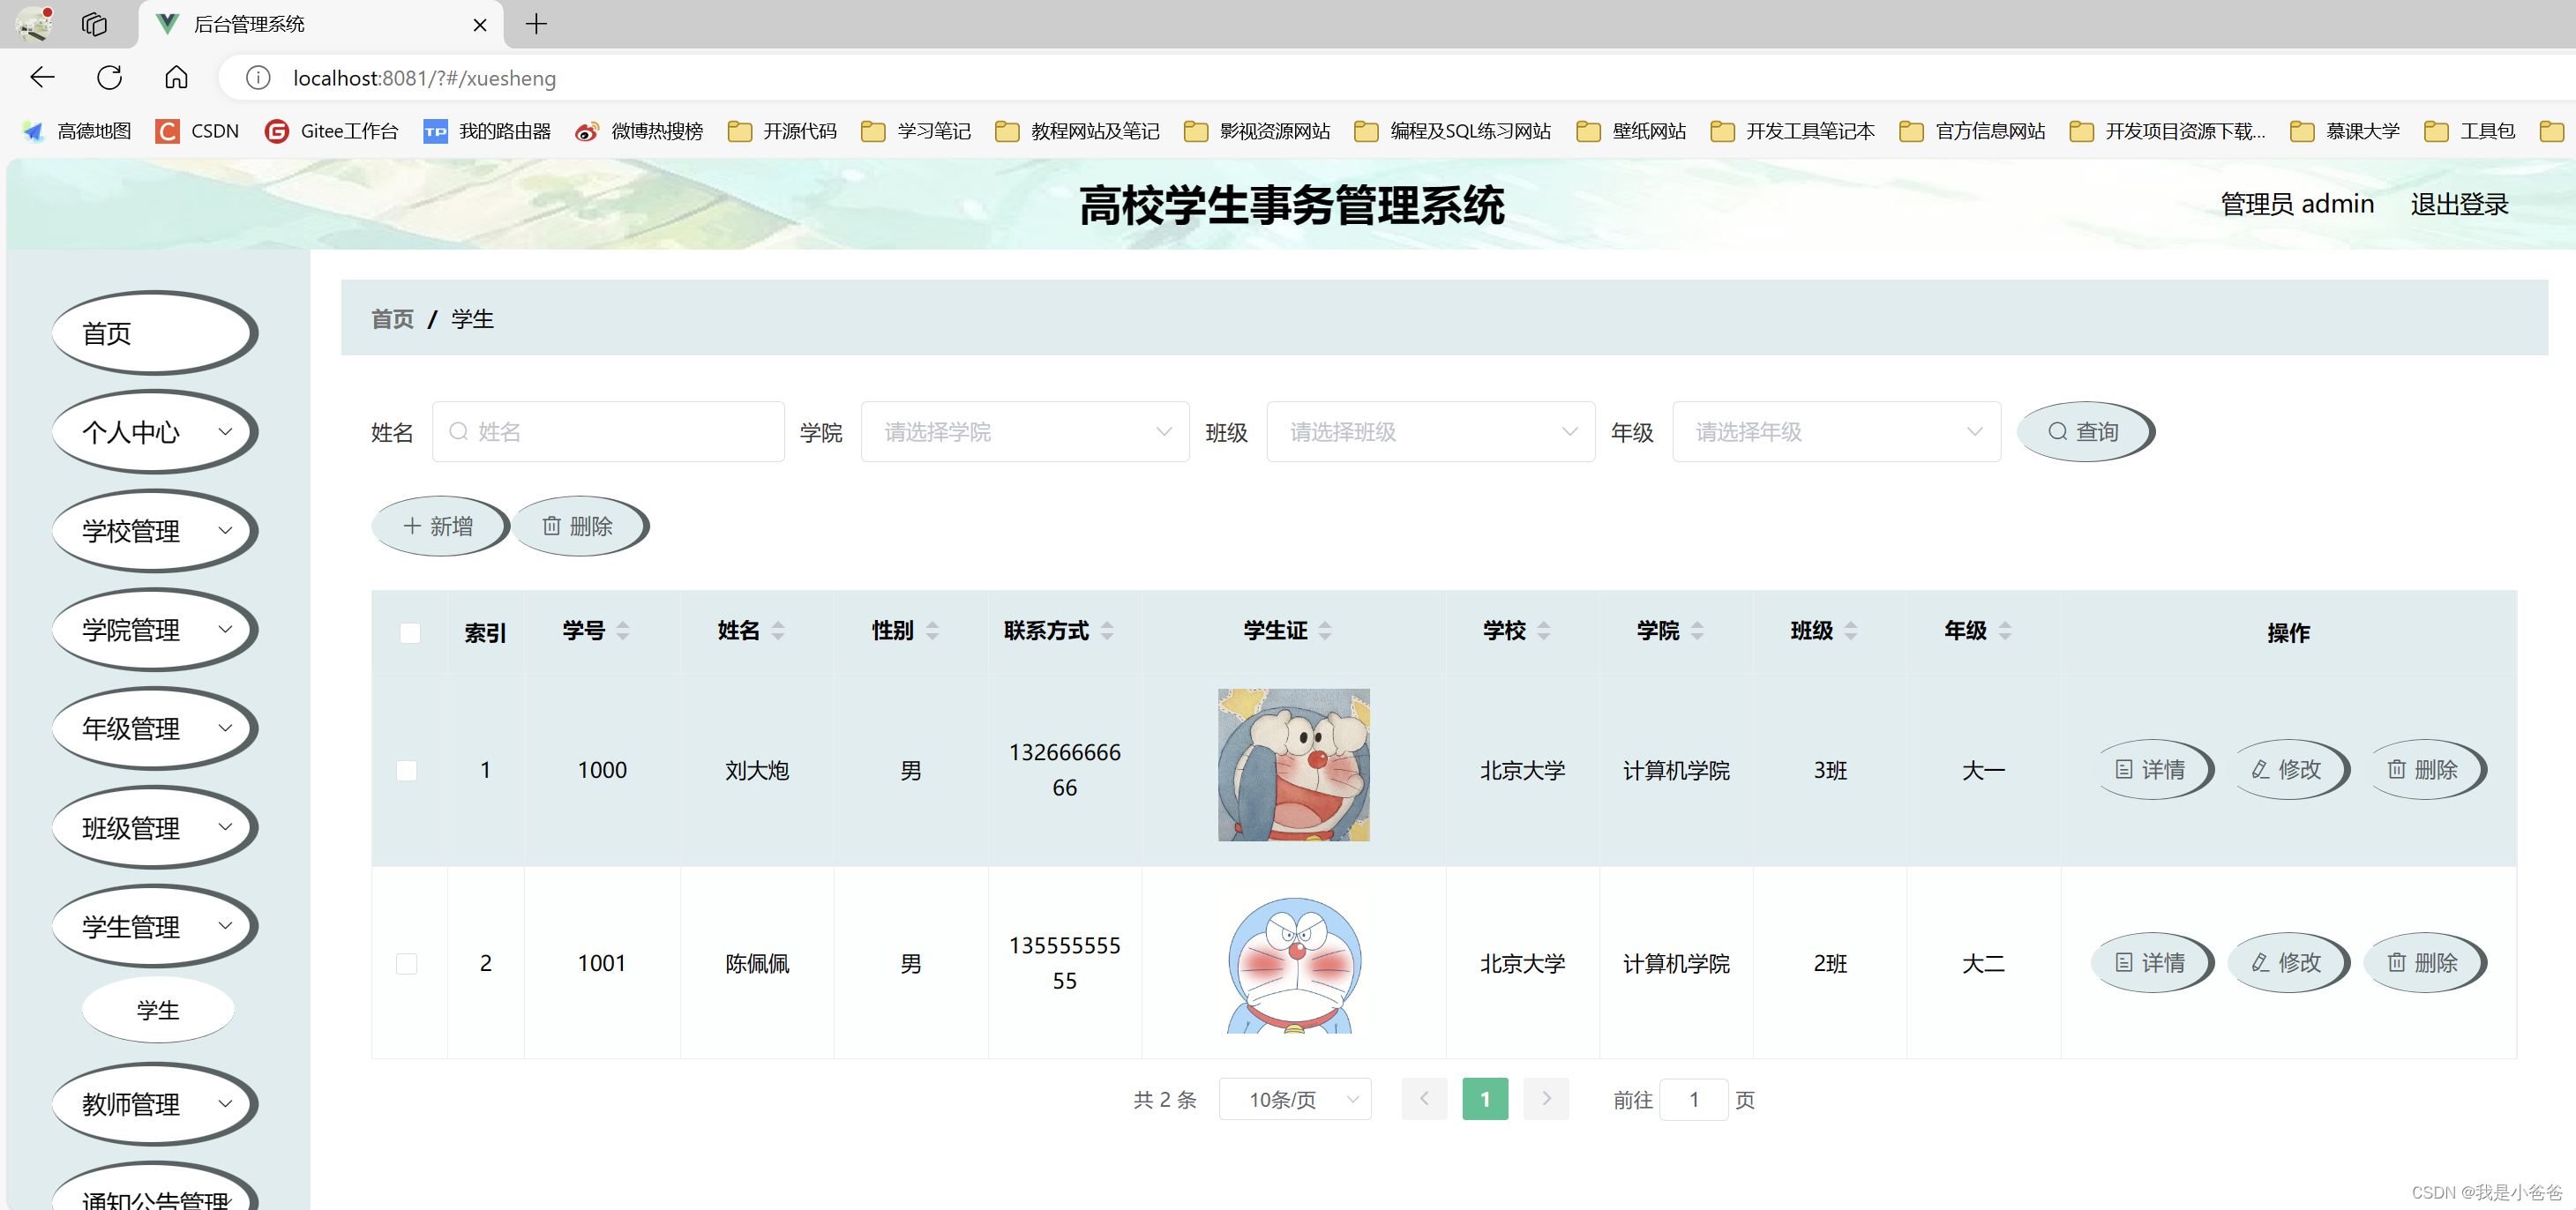This screenshot has width=2576, height=1210.
Task: Open the 请选择学院 dropdown
Action: coord(1024,432)
